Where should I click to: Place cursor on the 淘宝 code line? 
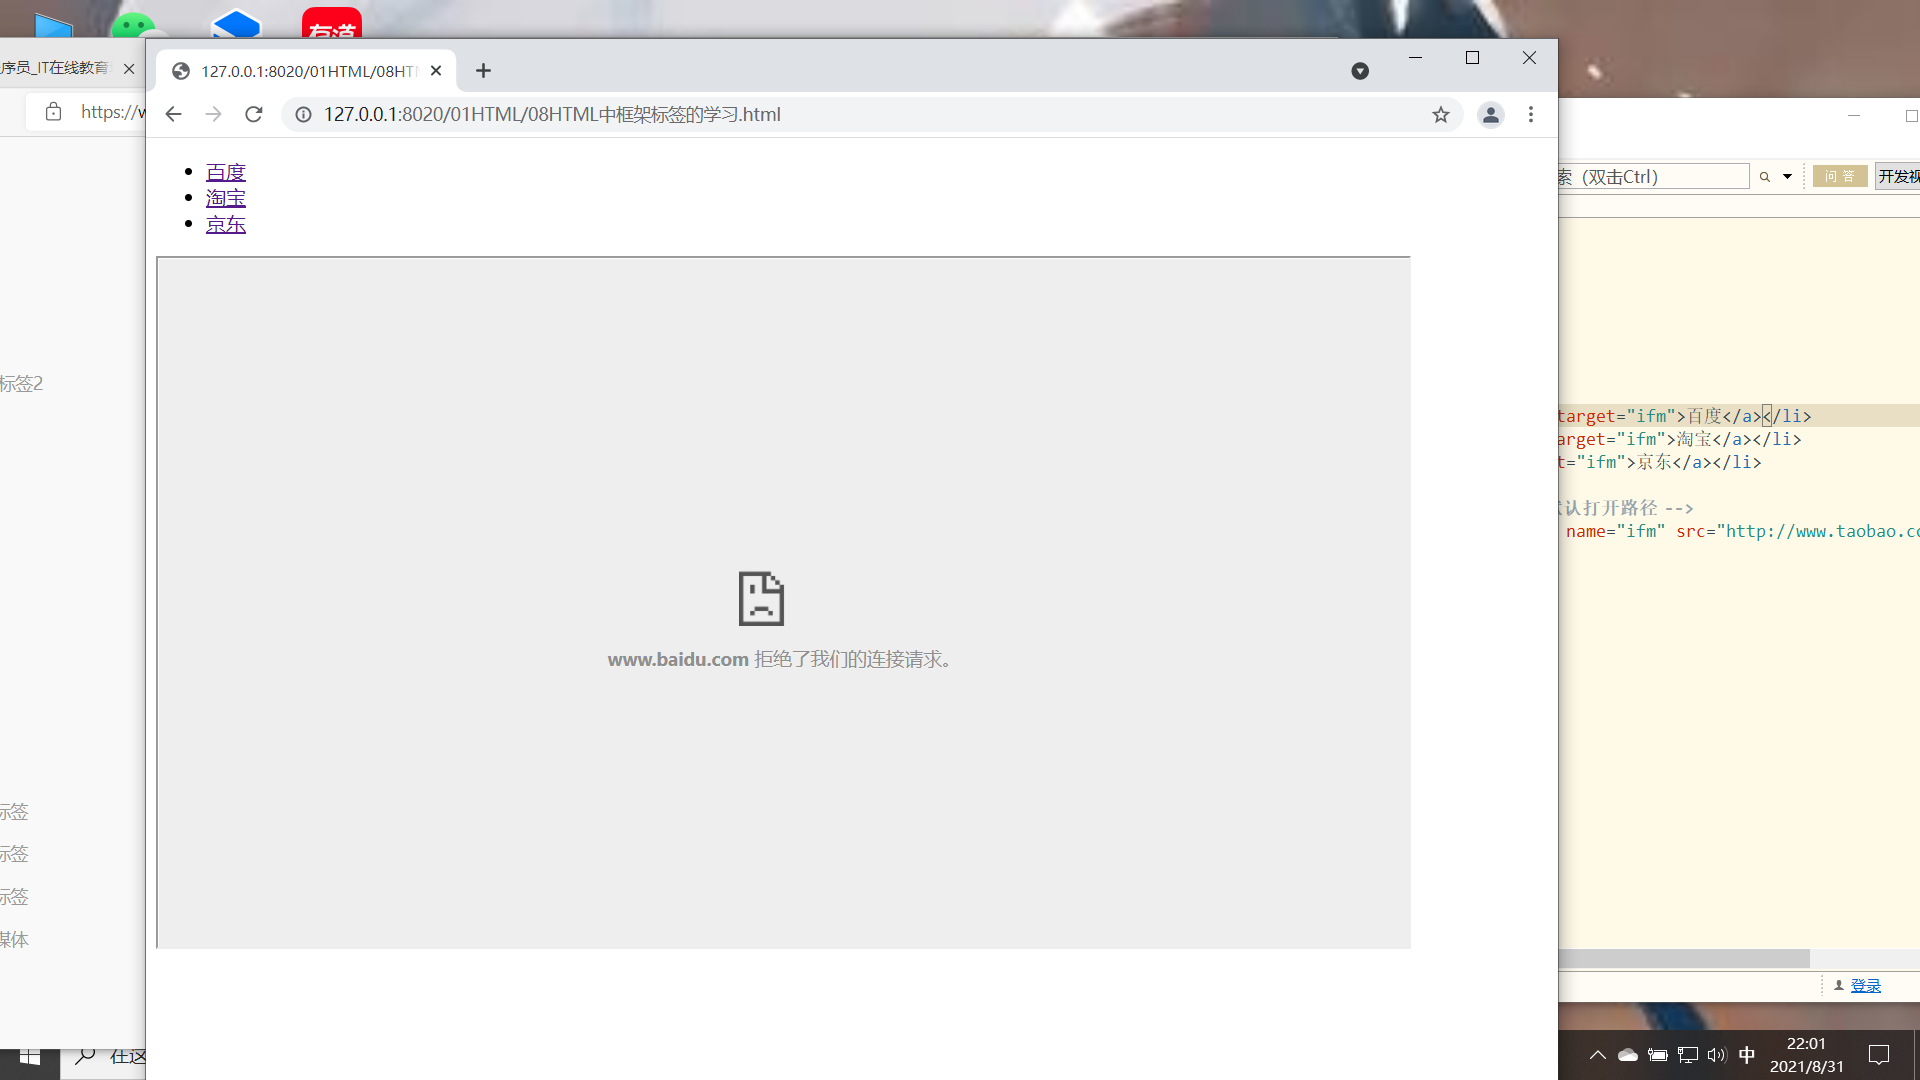[1679, 439]
